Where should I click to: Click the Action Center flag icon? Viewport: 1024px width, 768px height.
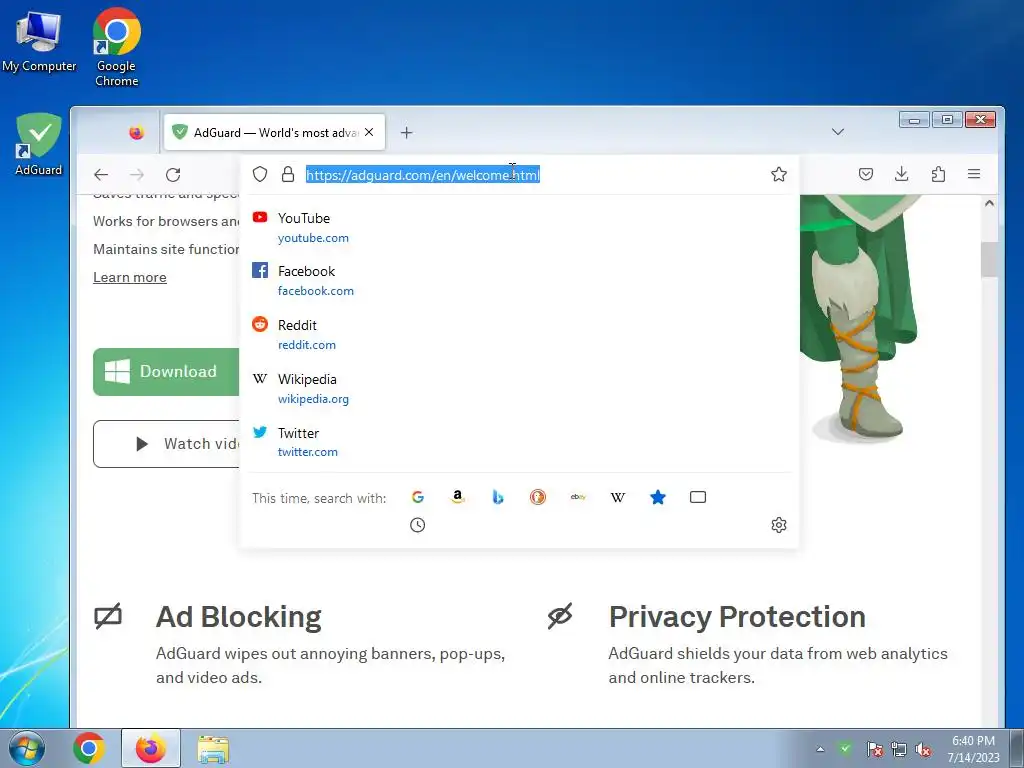(x=874, y=749)
